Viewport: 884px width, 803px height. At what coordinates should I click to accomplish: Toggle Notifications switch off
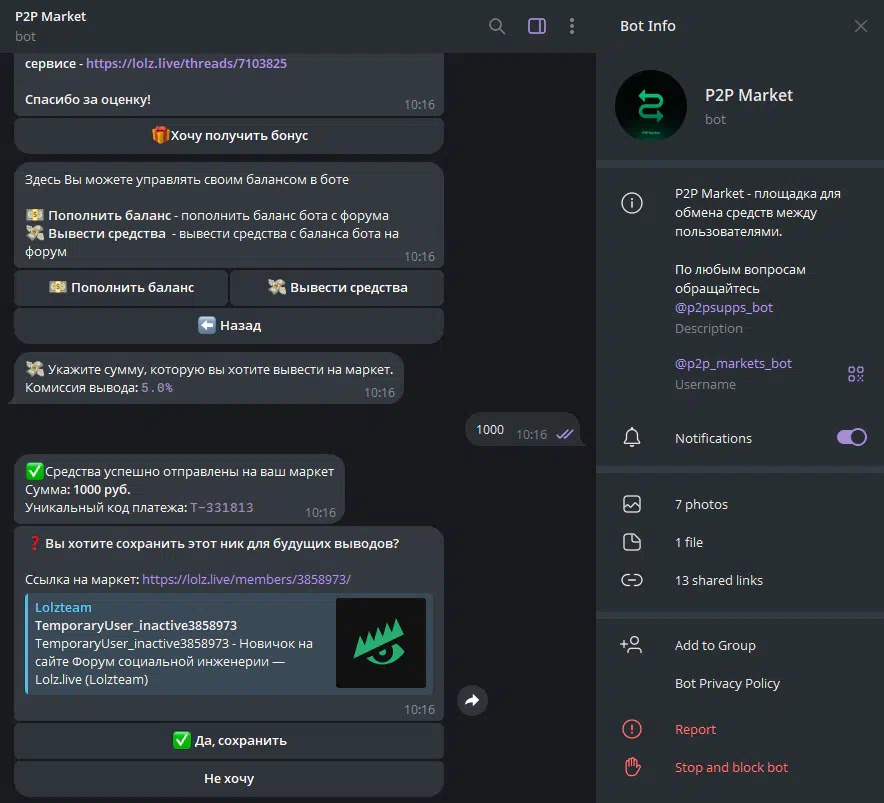pyautogui.click(x=851, y=438)
